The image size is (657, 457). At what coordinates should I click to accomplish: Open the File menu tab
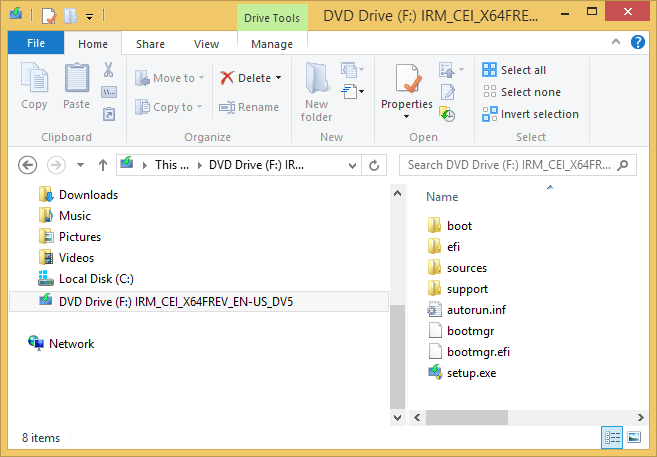(x=36, y=43)
